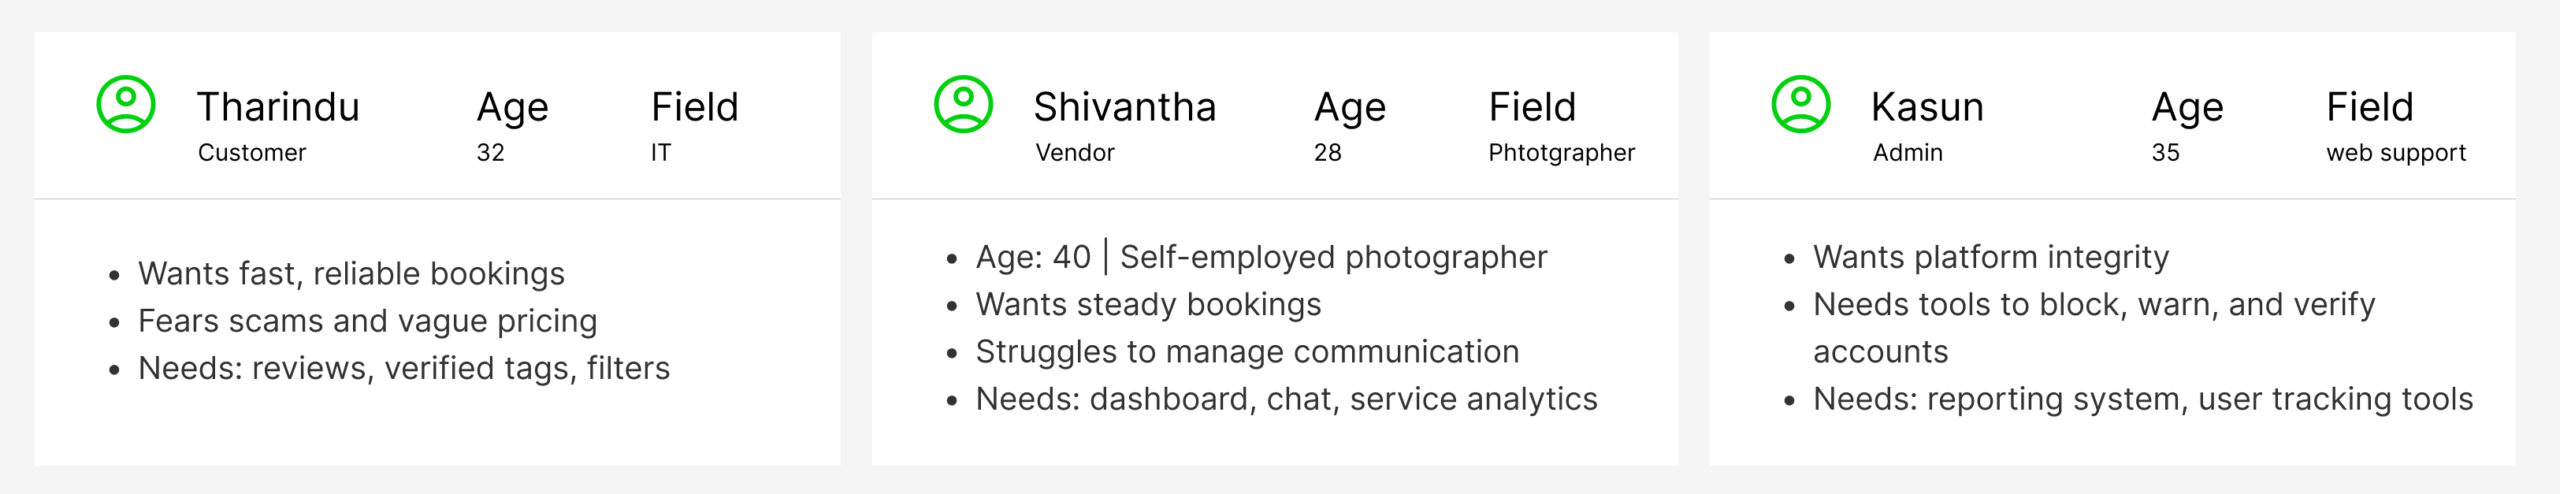Click the Vendor role label

(1075, 153)
